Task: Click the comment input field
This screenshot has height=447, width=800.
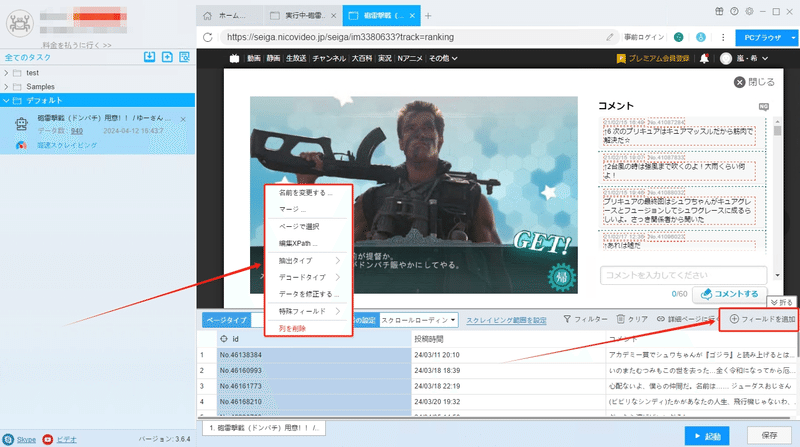Action: 683,275
